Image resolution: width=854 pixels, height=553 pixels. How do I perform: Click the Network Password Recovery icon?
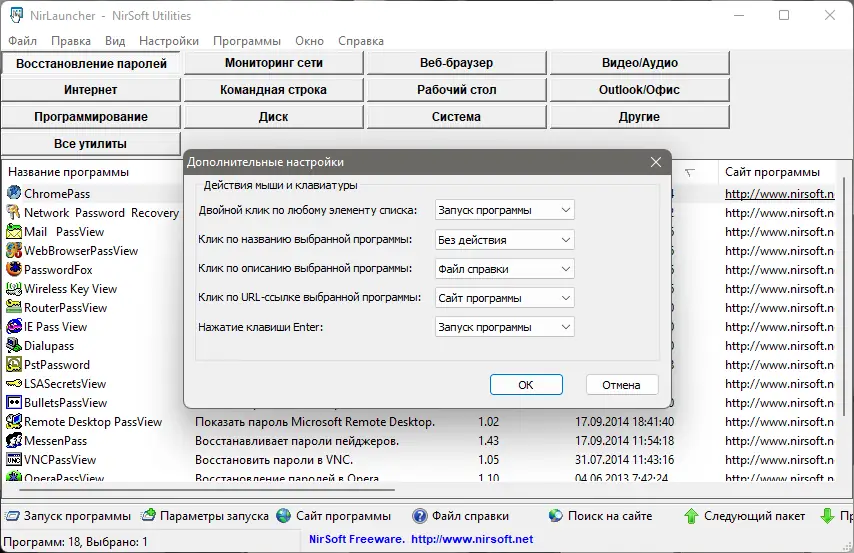[x=14, y=212]
